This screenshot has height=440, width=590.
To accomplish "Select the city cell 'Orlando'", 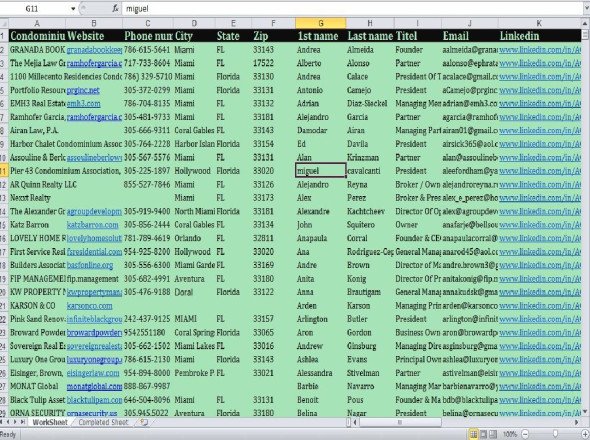I will pyautogui.click(x=194, y=238).
